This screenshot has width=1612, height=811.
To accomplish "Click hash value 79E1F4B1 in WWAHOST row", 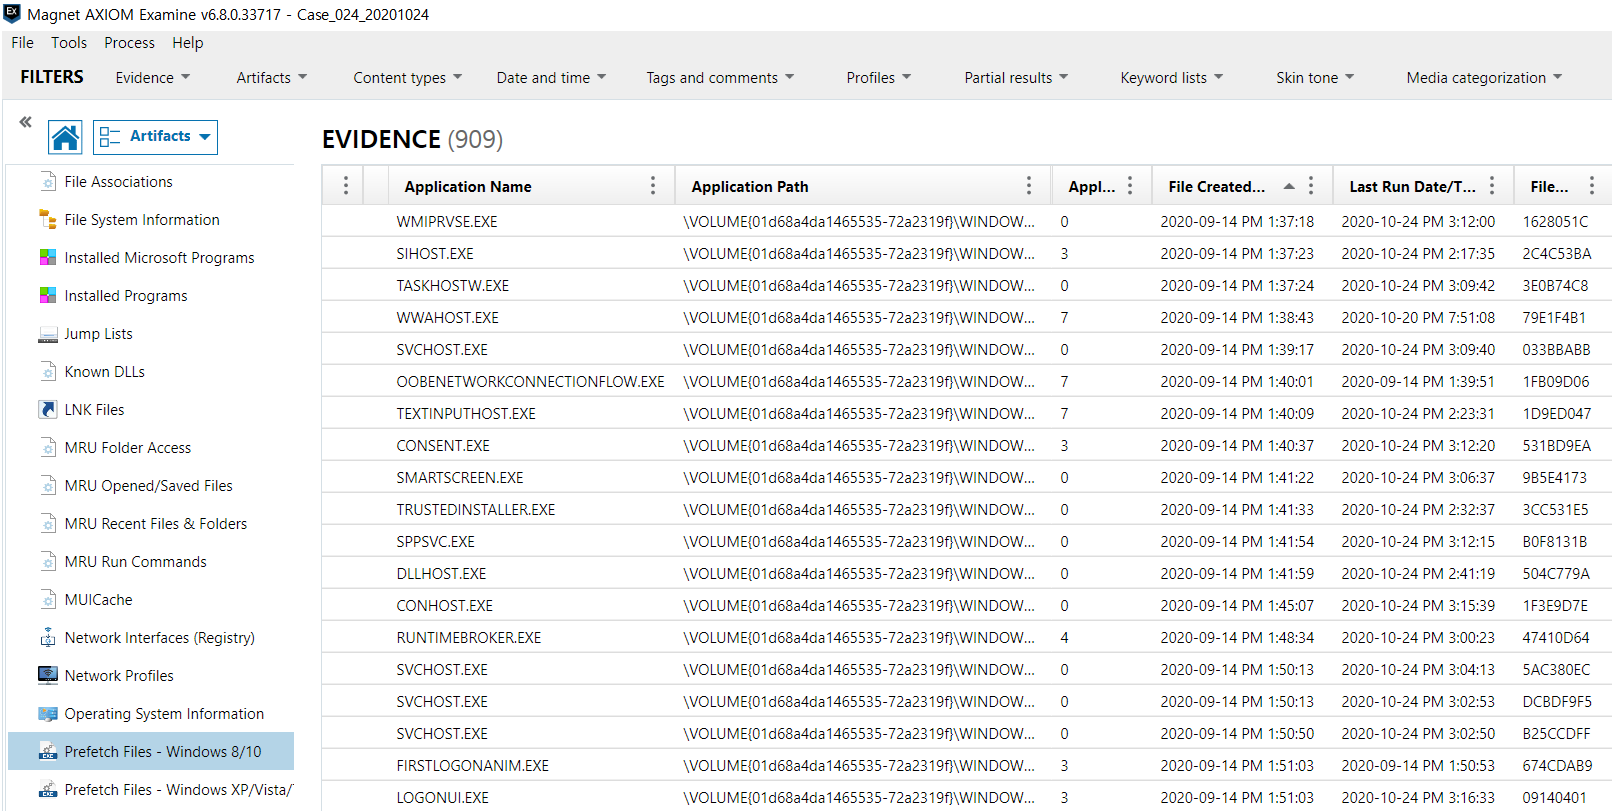I will pos(1554,317).
